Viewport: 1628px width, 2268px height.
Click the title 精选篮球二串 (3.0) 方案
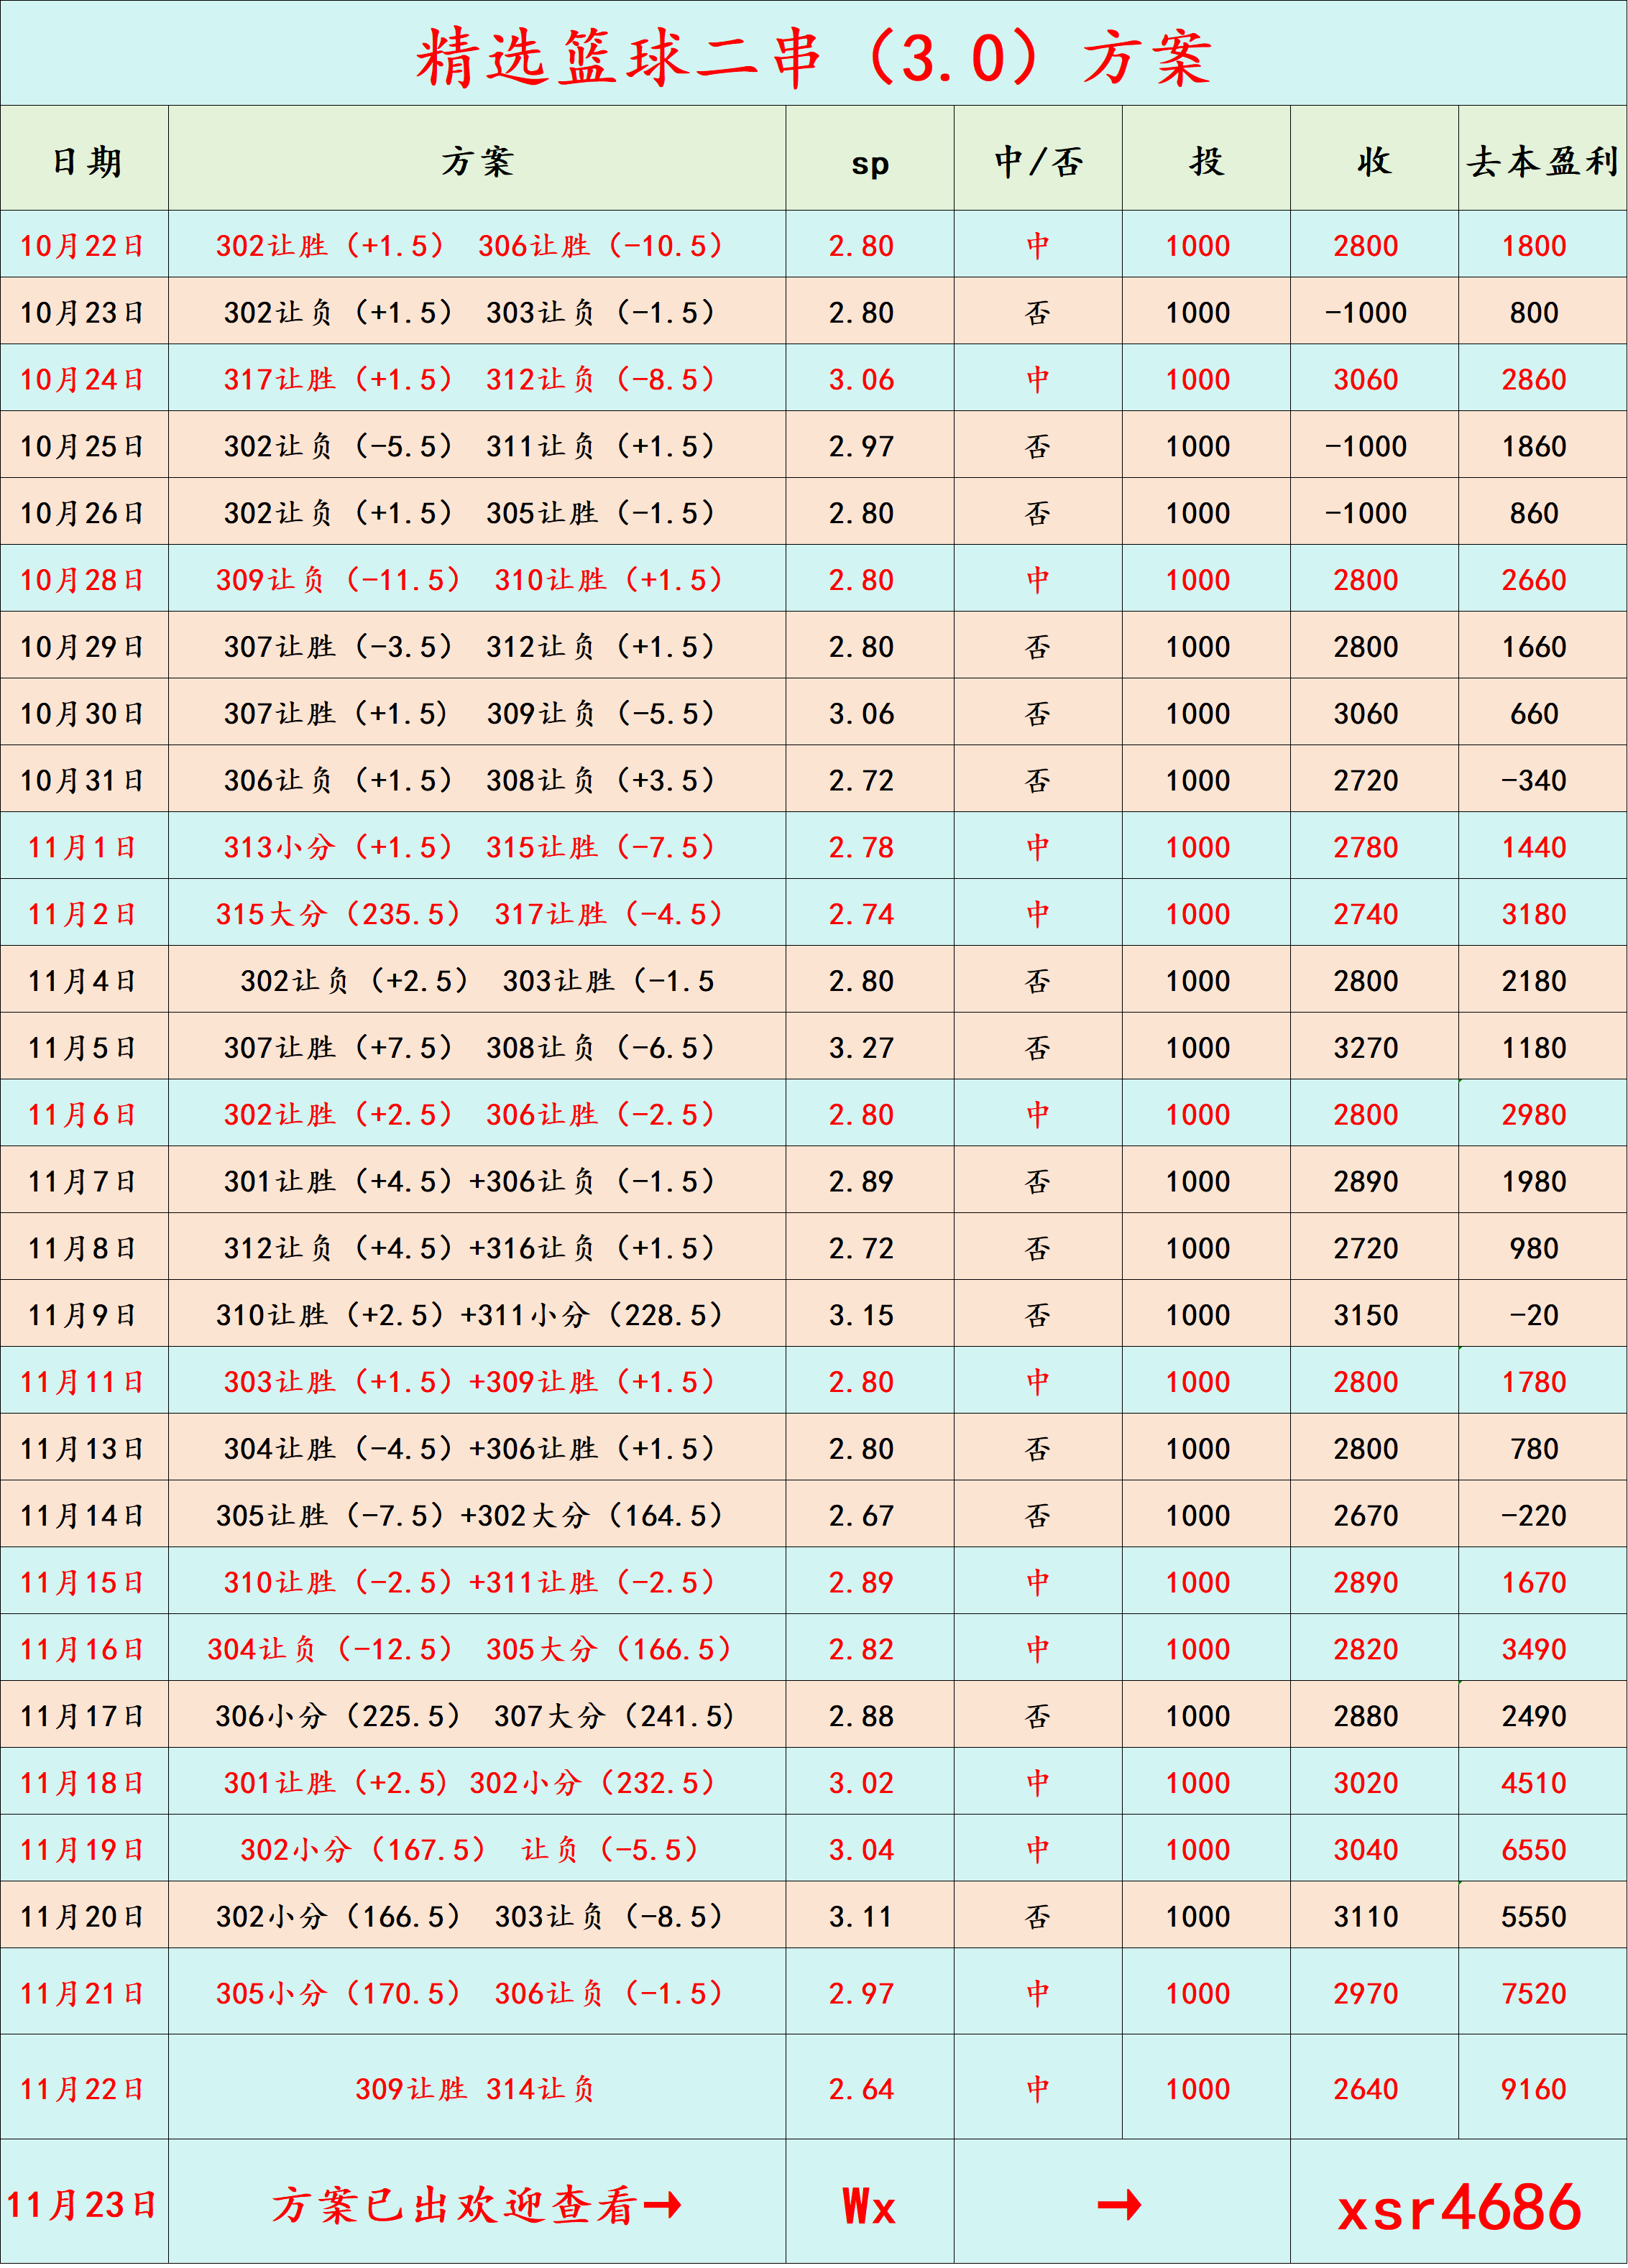(813, 57)
